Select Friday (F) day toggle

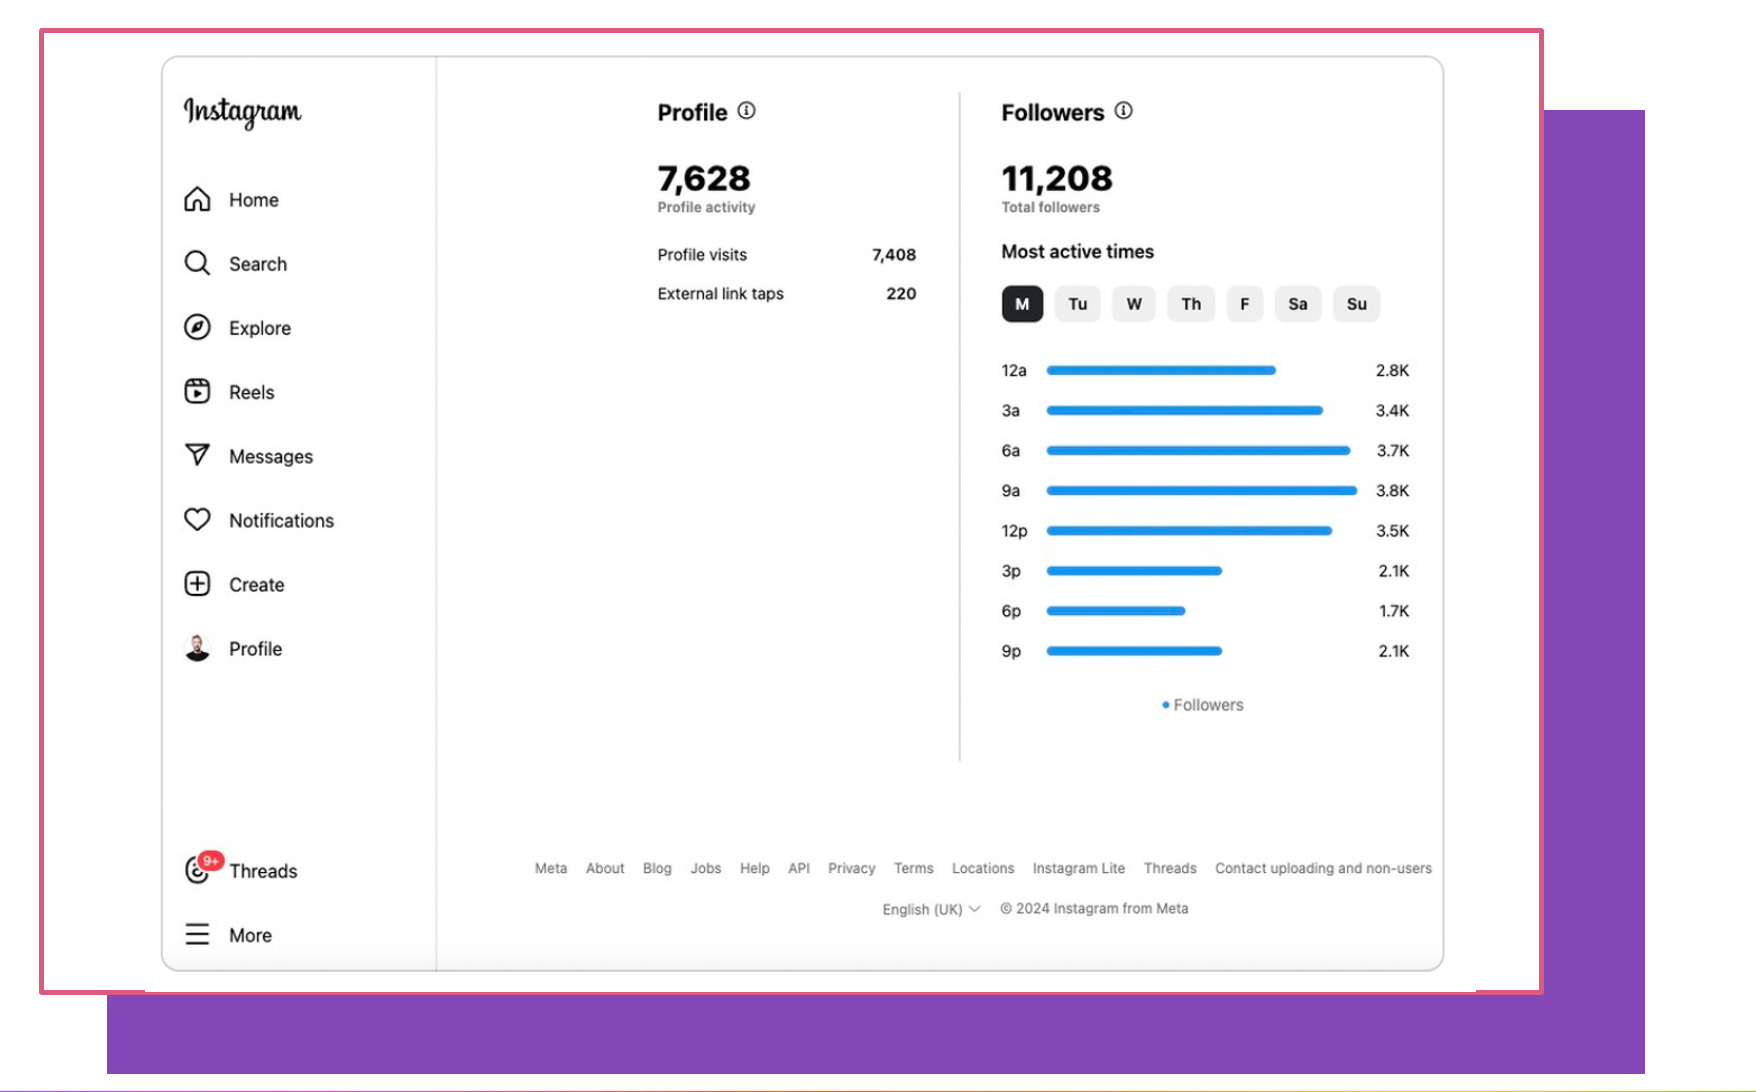click(x=1245, y=304)
